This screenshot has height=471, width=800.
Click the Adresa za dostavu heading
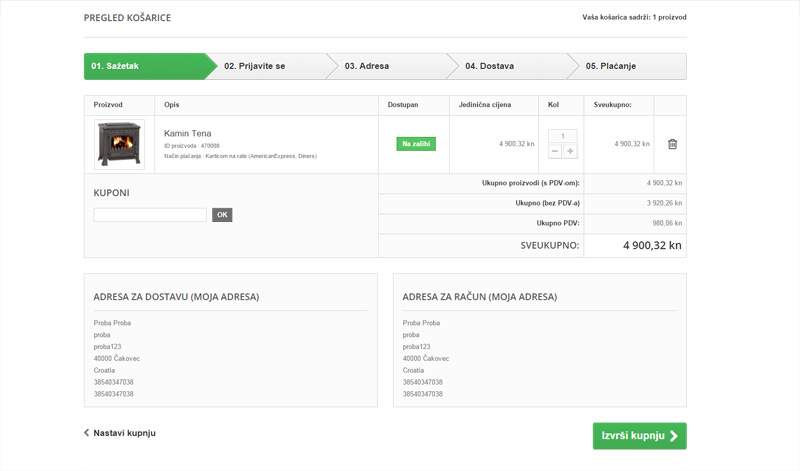pos(176,297)
